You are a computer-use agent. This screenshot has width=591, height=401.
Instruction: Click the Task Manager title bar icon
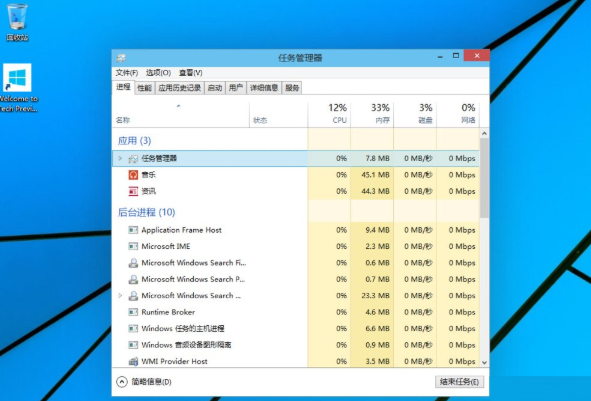(121, 58)
